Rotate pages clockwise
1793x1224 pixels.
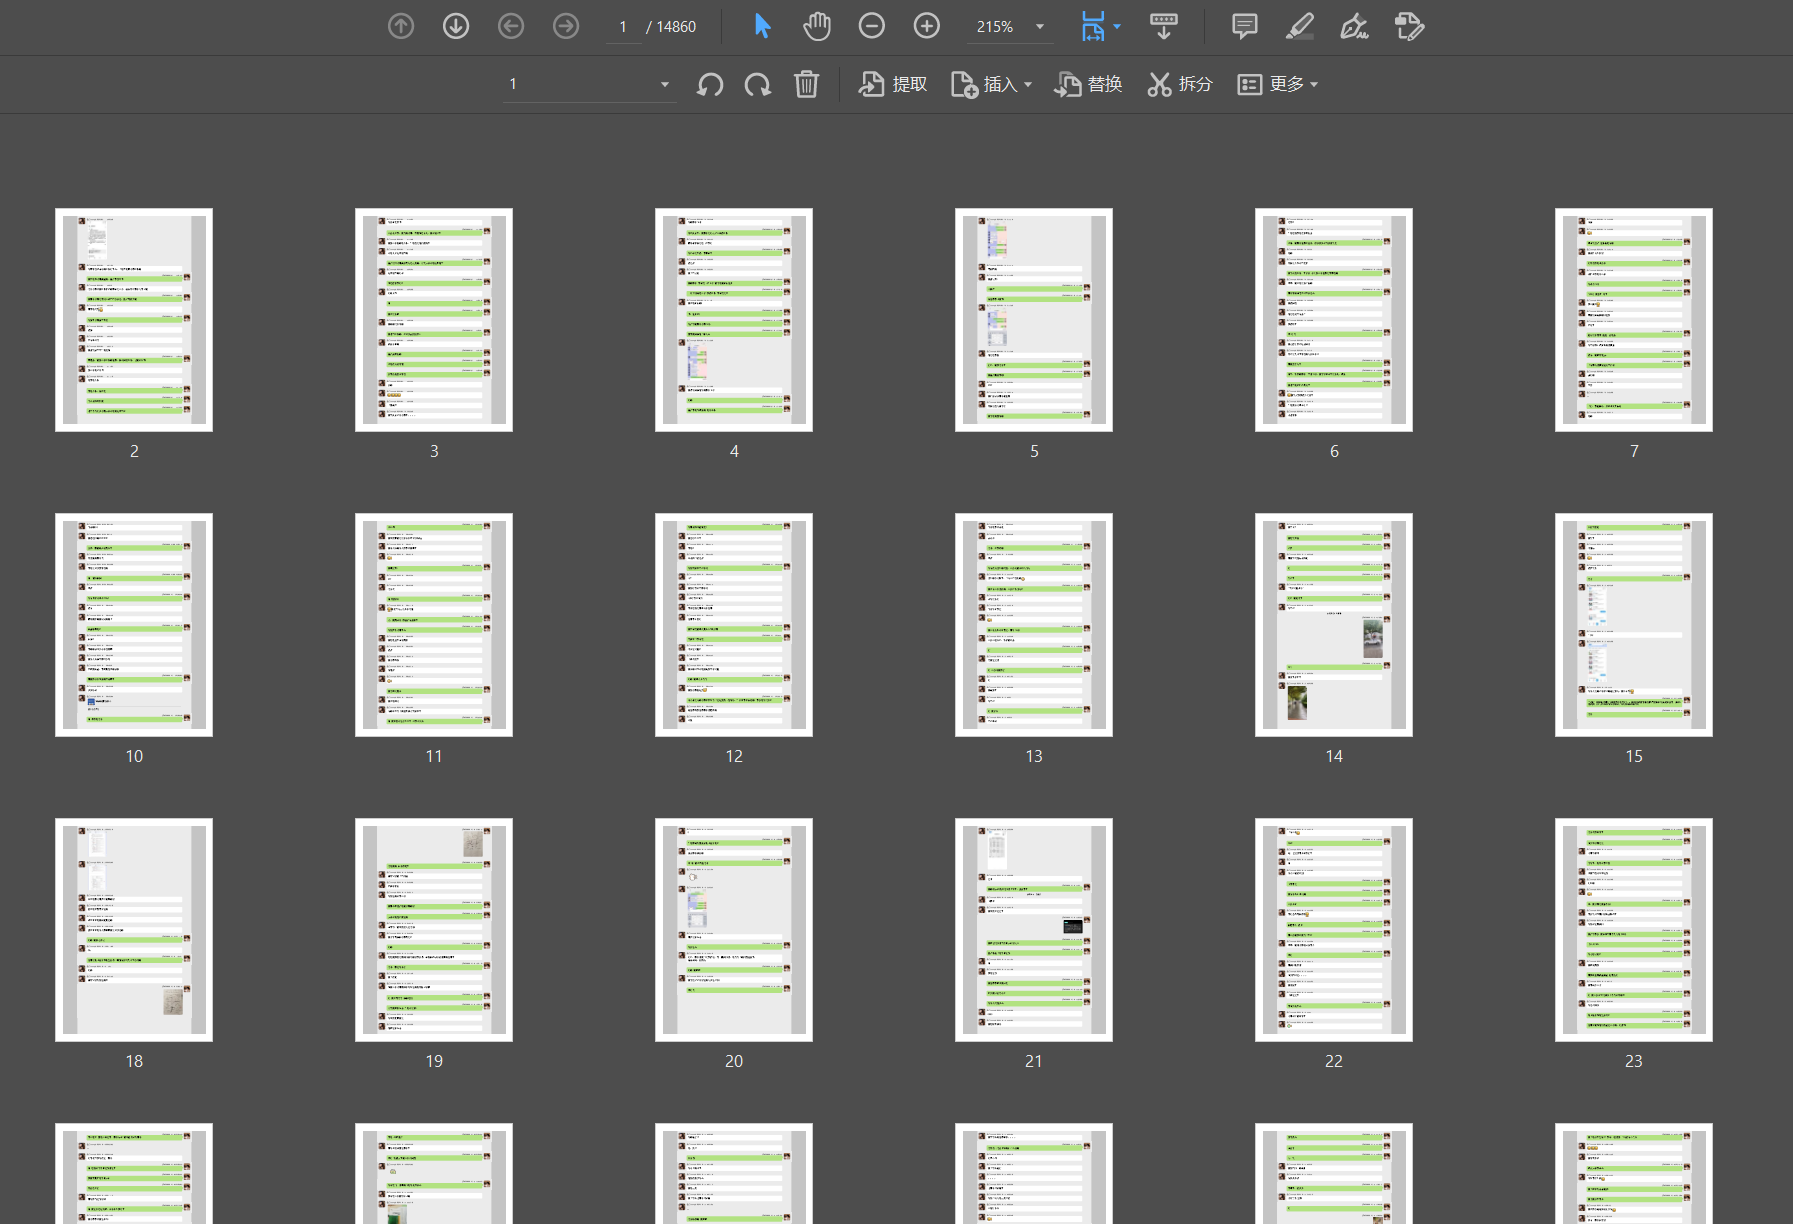click(x=758, y=85)
